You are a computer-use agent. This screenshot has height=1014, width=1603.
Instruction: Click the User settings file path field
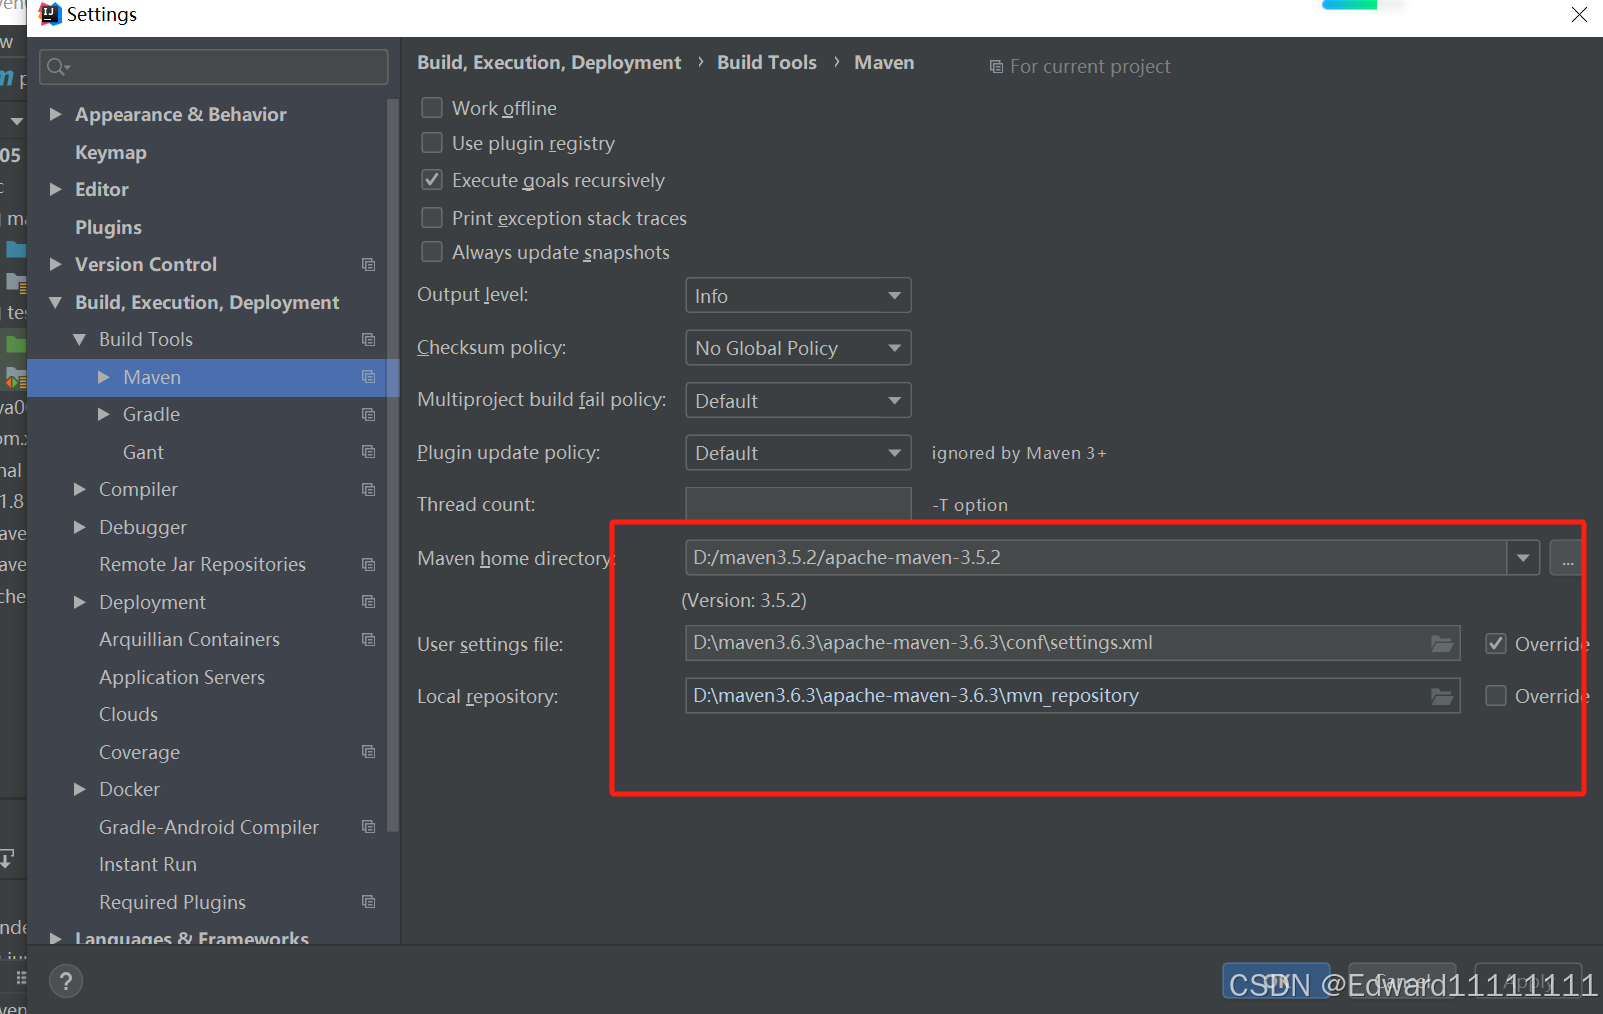(x=1072, y=643)
